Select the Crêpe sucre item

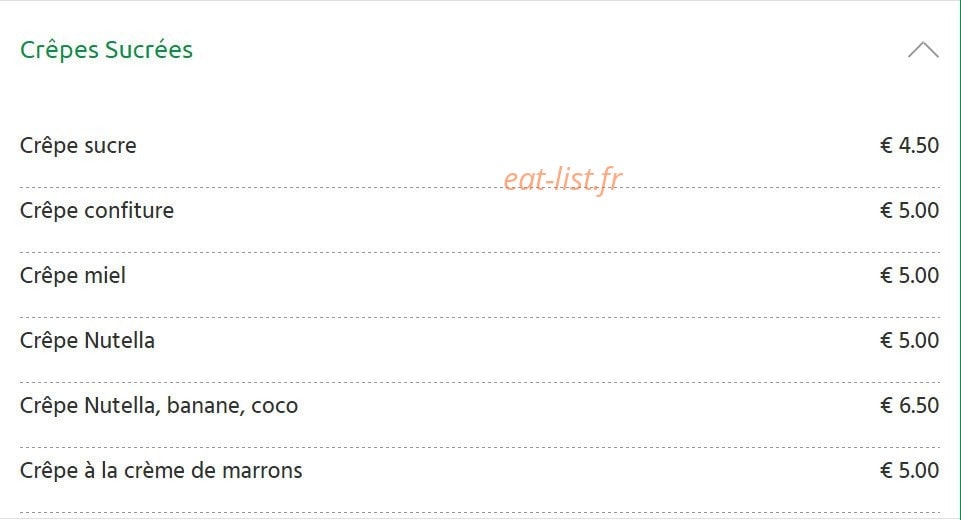(78, 146)
